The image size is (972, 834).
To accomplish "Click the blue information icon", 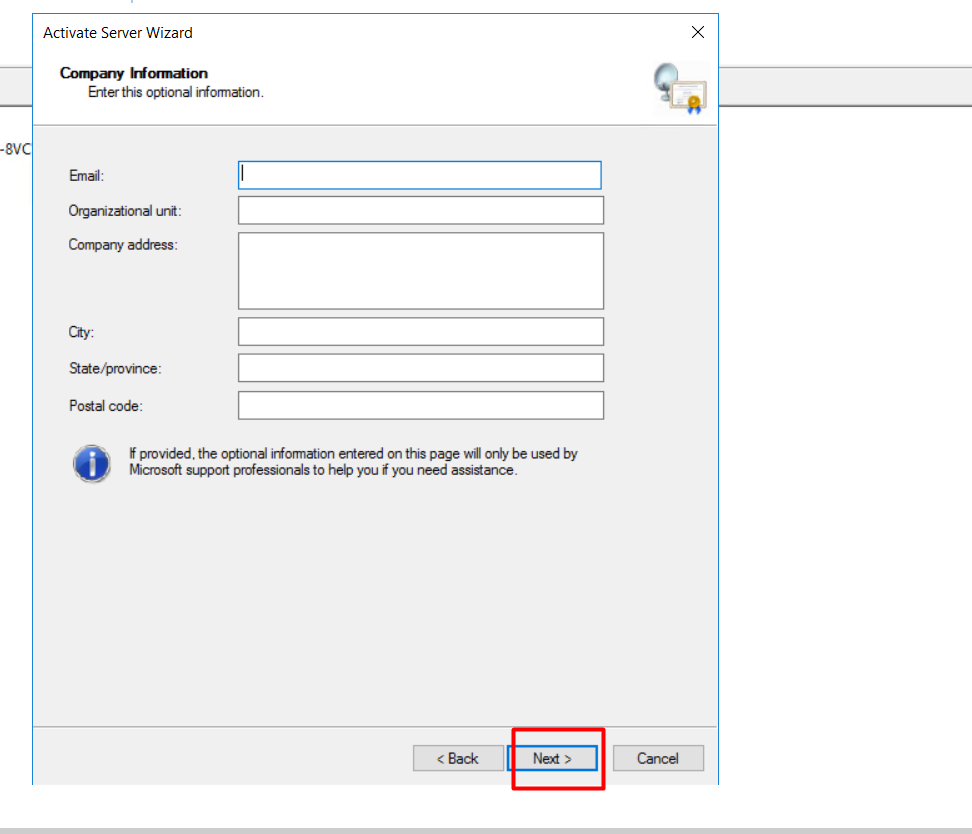I will click(92, 463).
